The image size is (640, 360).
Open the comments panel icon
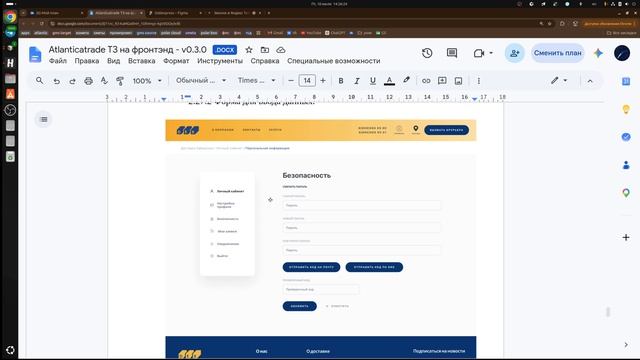452,53
